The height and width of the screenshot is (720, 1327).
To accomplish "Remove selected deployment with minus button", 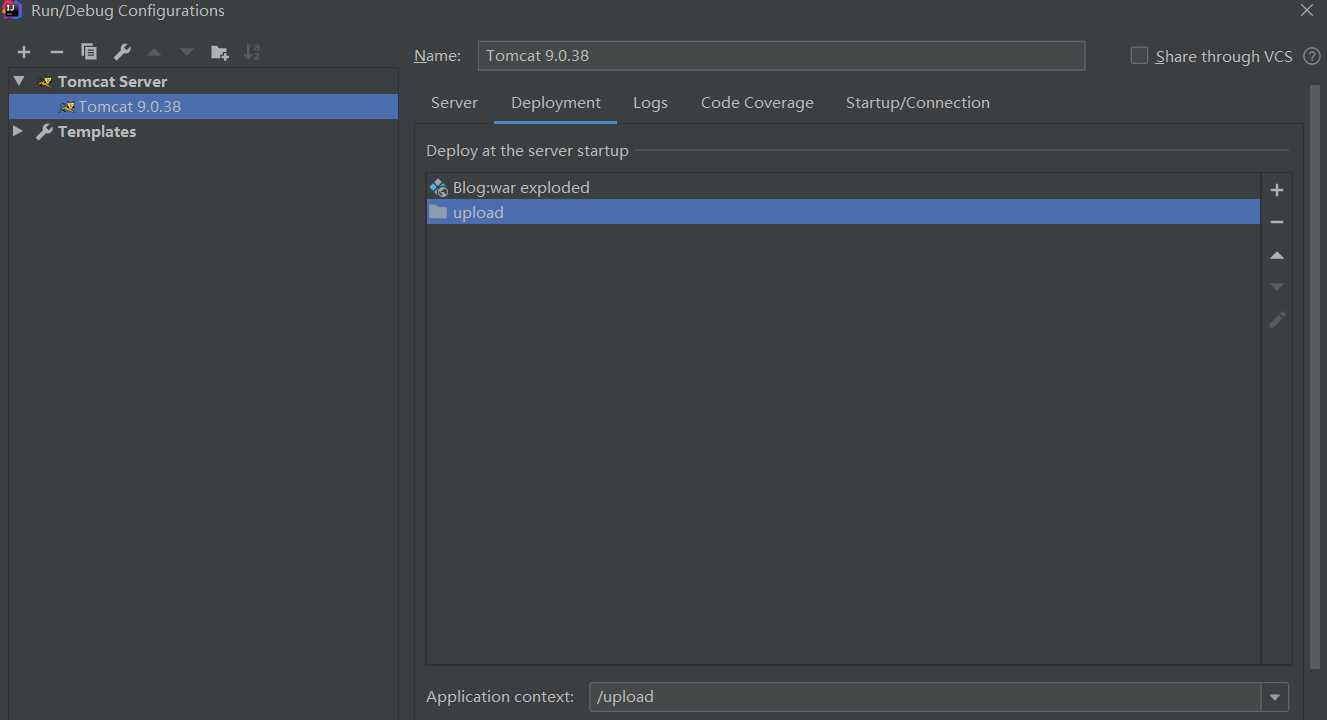I will click(1277, 222).
